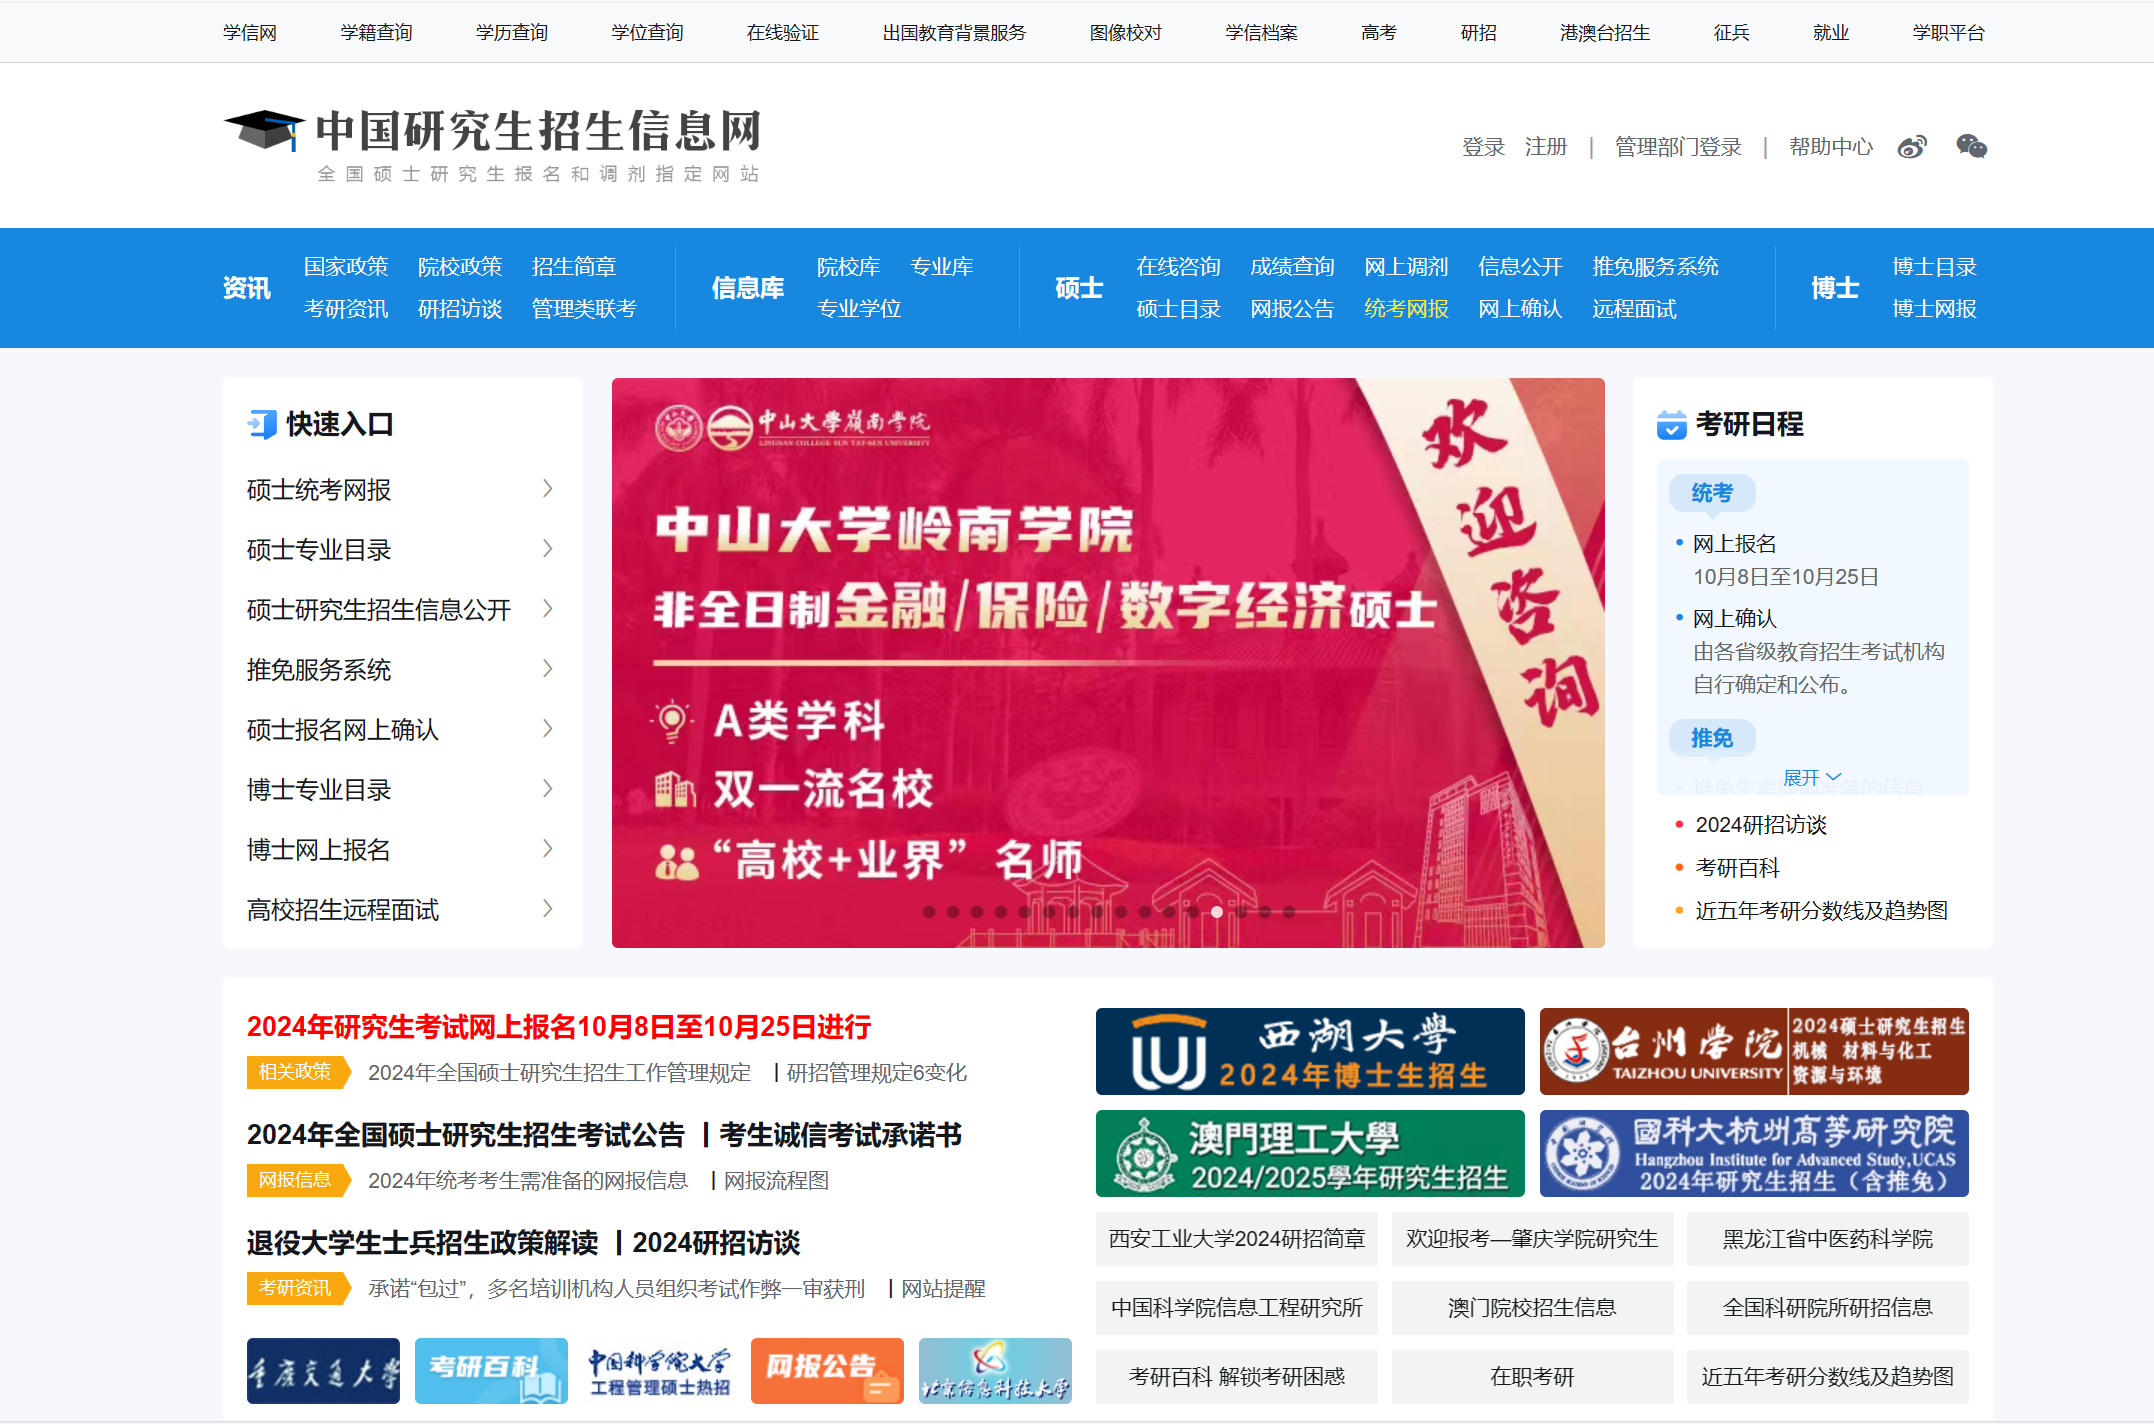Select the first carousel indicator dot
Viewport: 2154px width, 1424px height.
[929, 912]
